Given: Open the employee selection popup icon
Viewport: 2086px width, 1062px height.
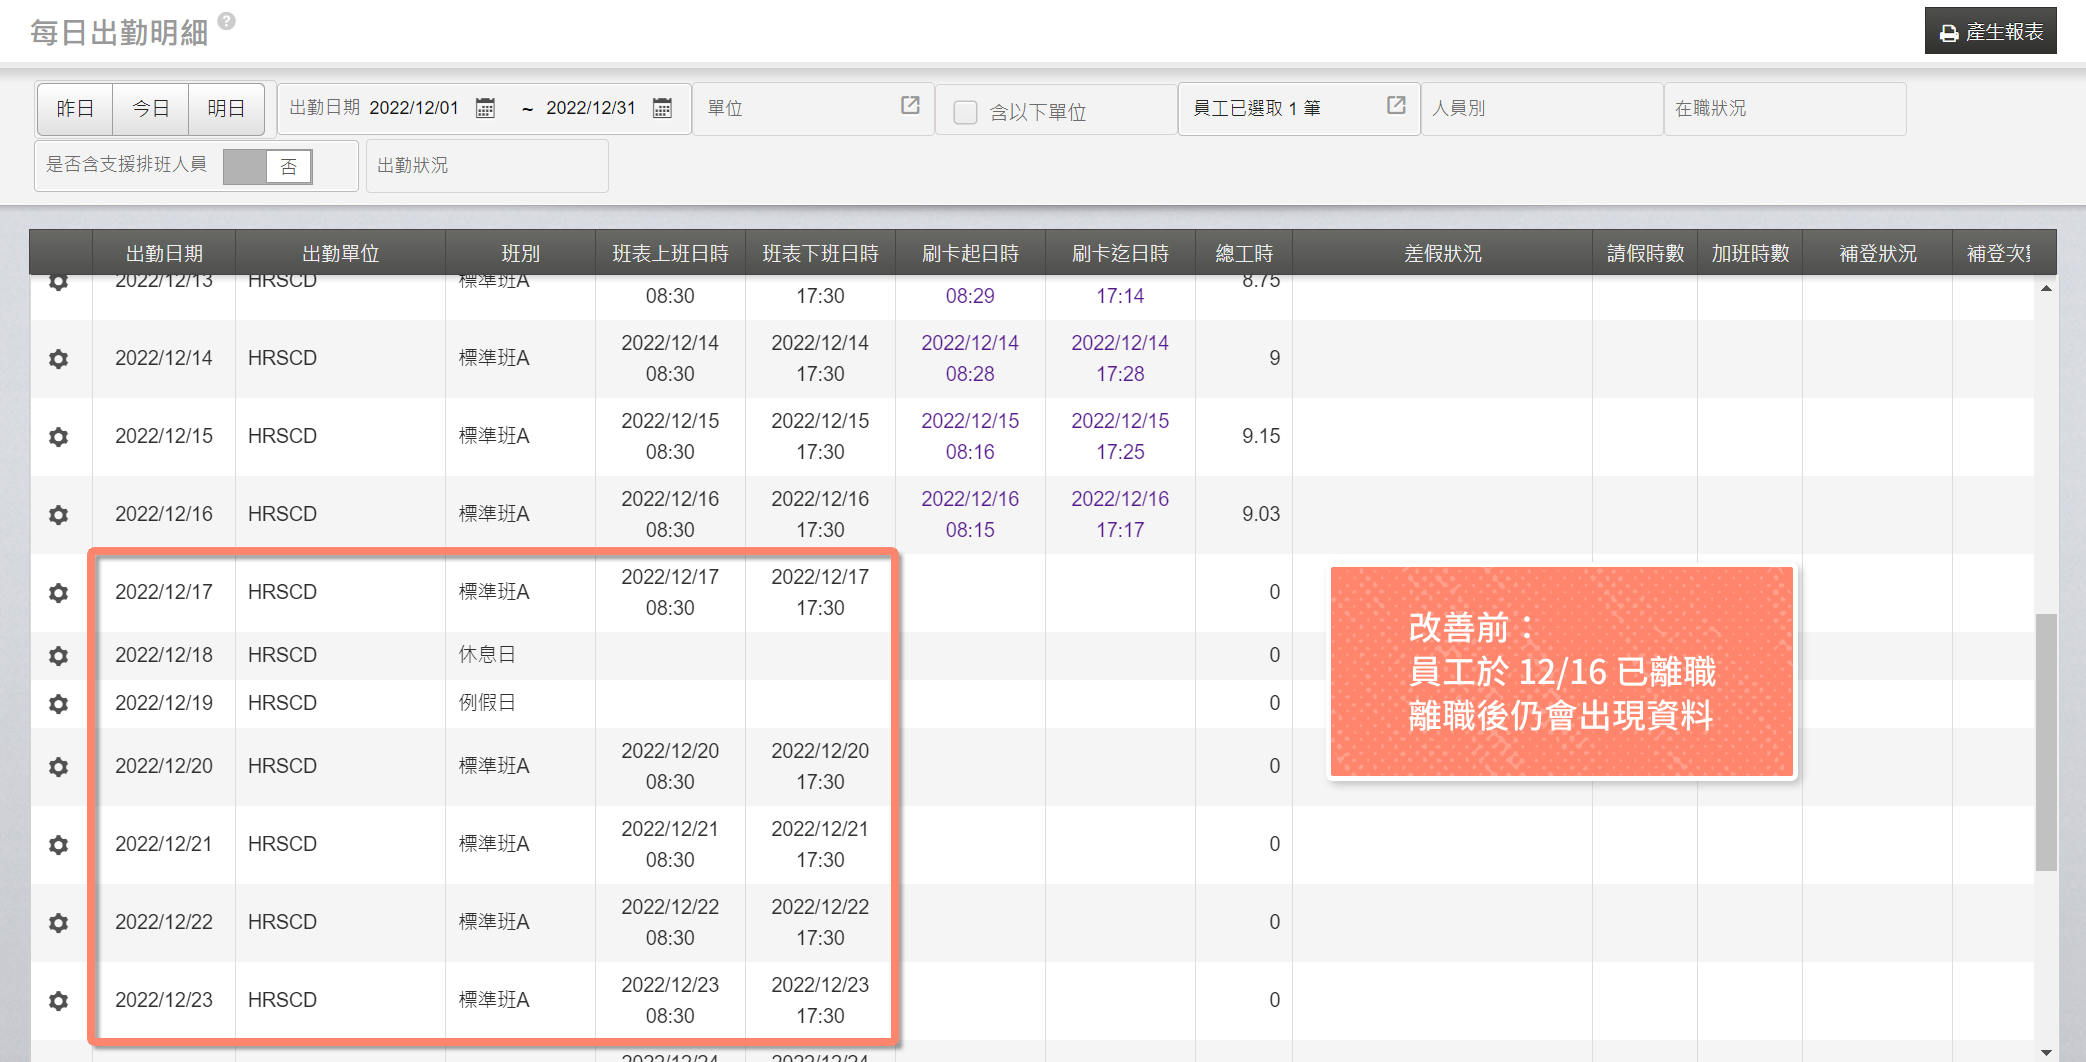Looking at the screenshot, I should (1396, 105).
